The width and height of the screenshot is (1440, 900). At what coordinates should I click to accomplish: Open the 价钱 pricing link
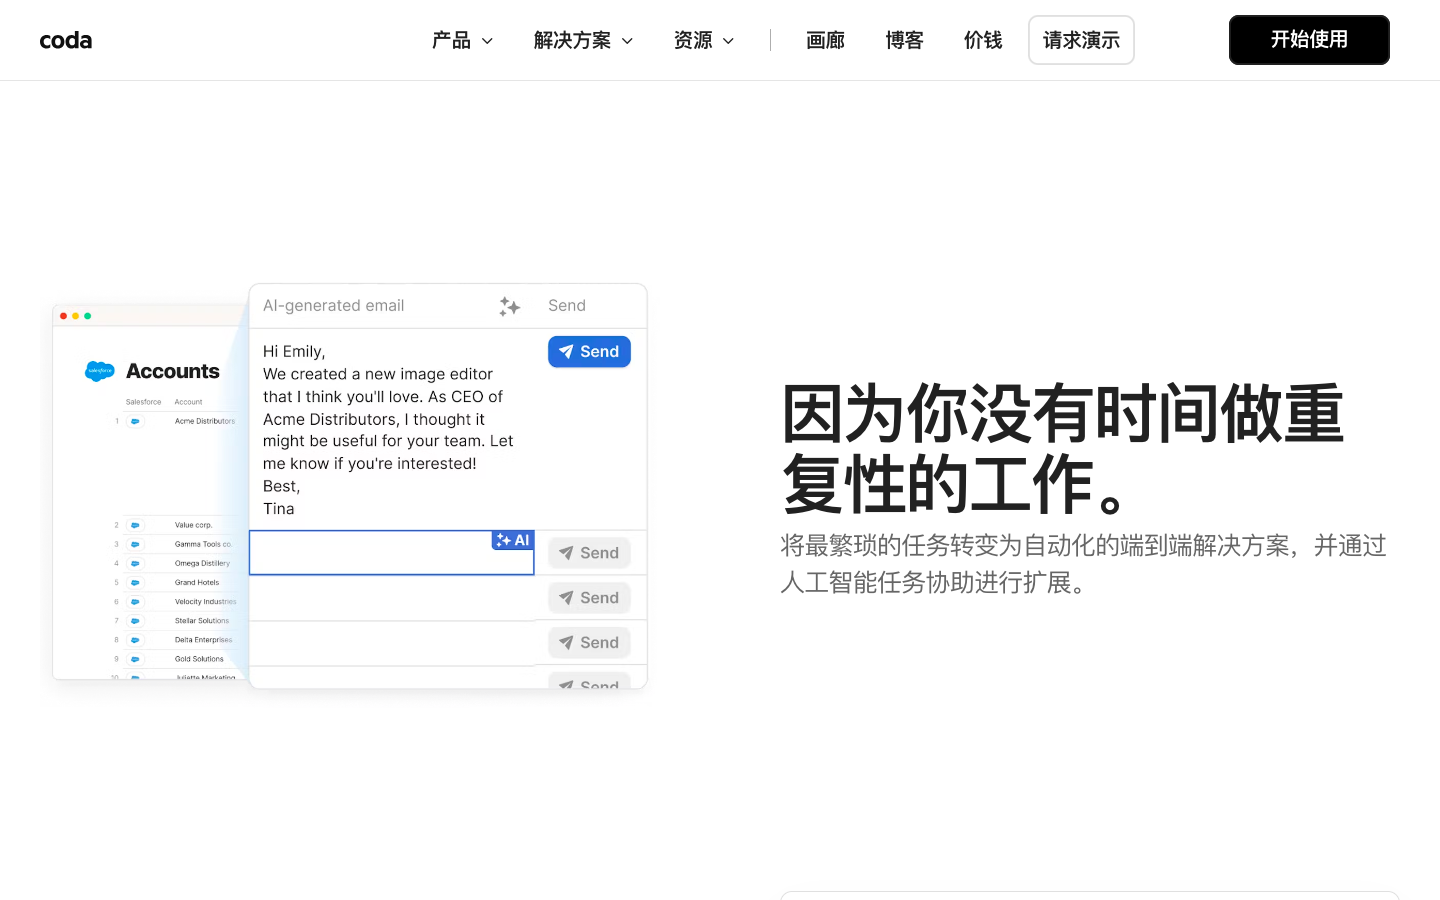click(982, 40)
